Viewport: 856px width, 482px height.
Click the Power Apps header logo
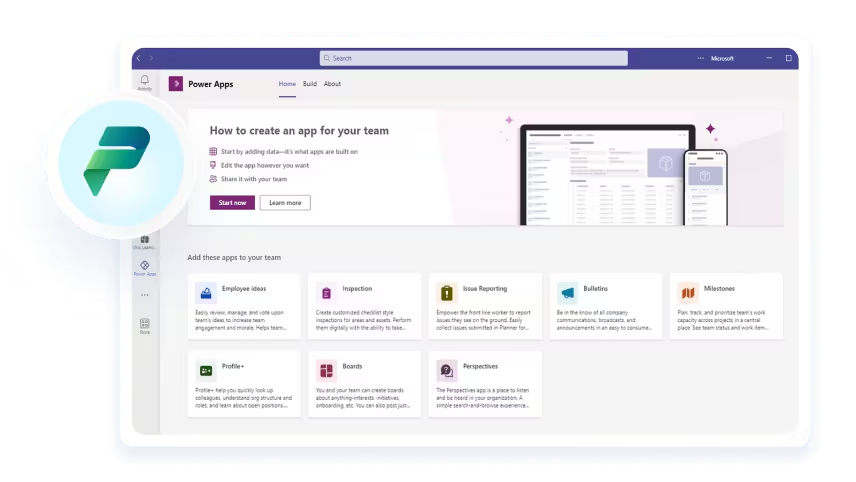point(176,84)
